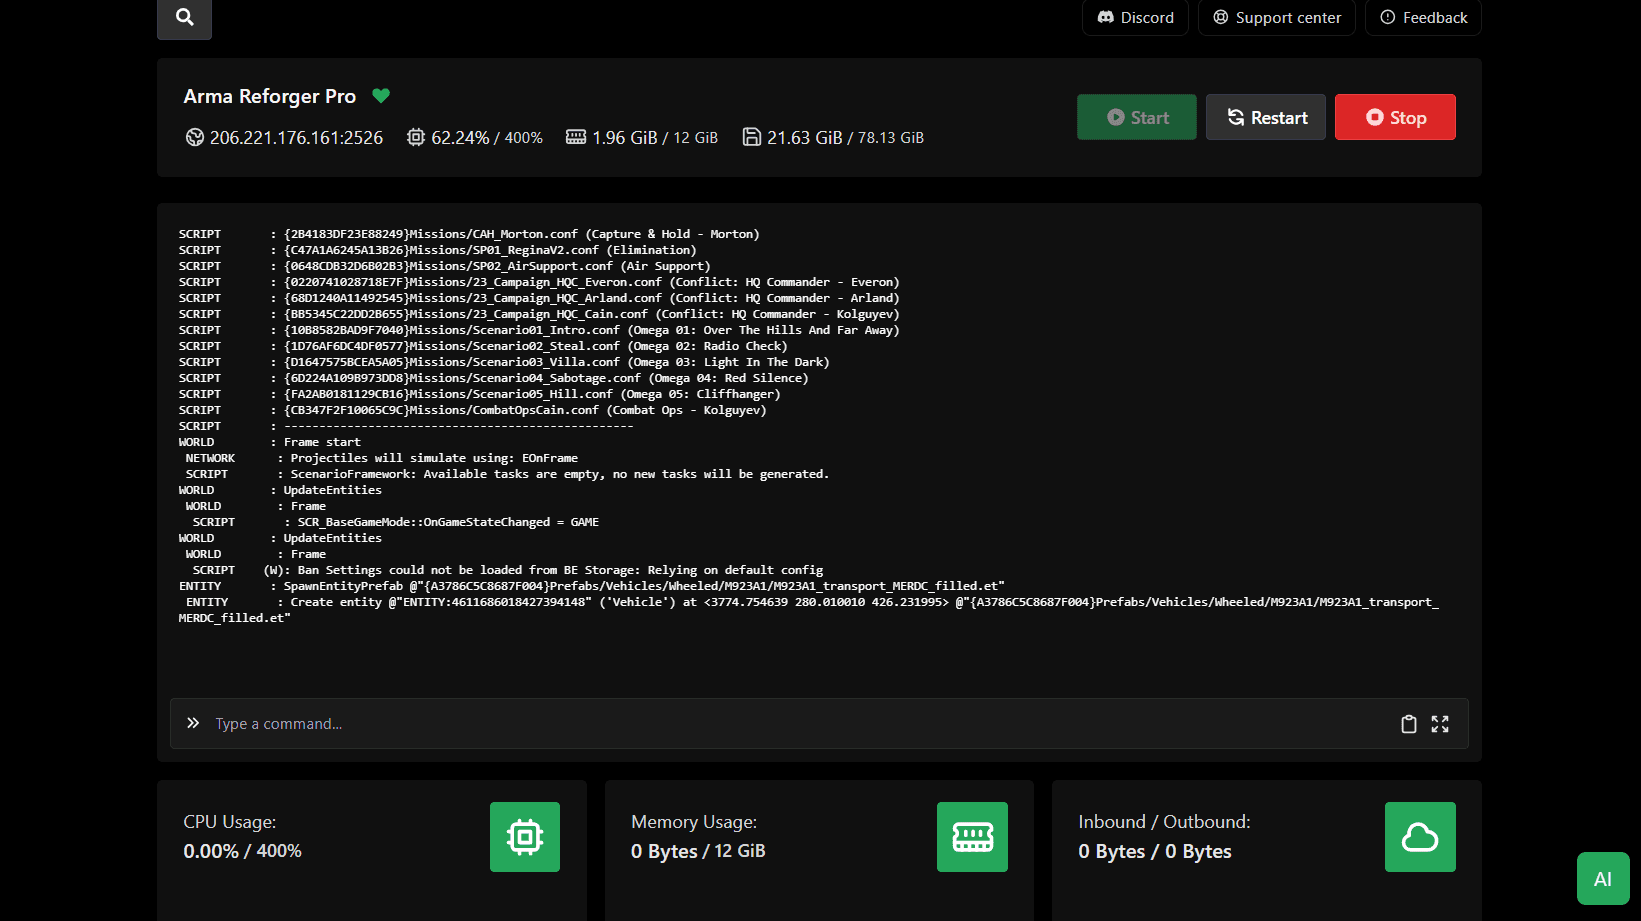This screenshot has width=1641, height=921.
Task: Focus the Type a command input
Action: coord(800,724)
